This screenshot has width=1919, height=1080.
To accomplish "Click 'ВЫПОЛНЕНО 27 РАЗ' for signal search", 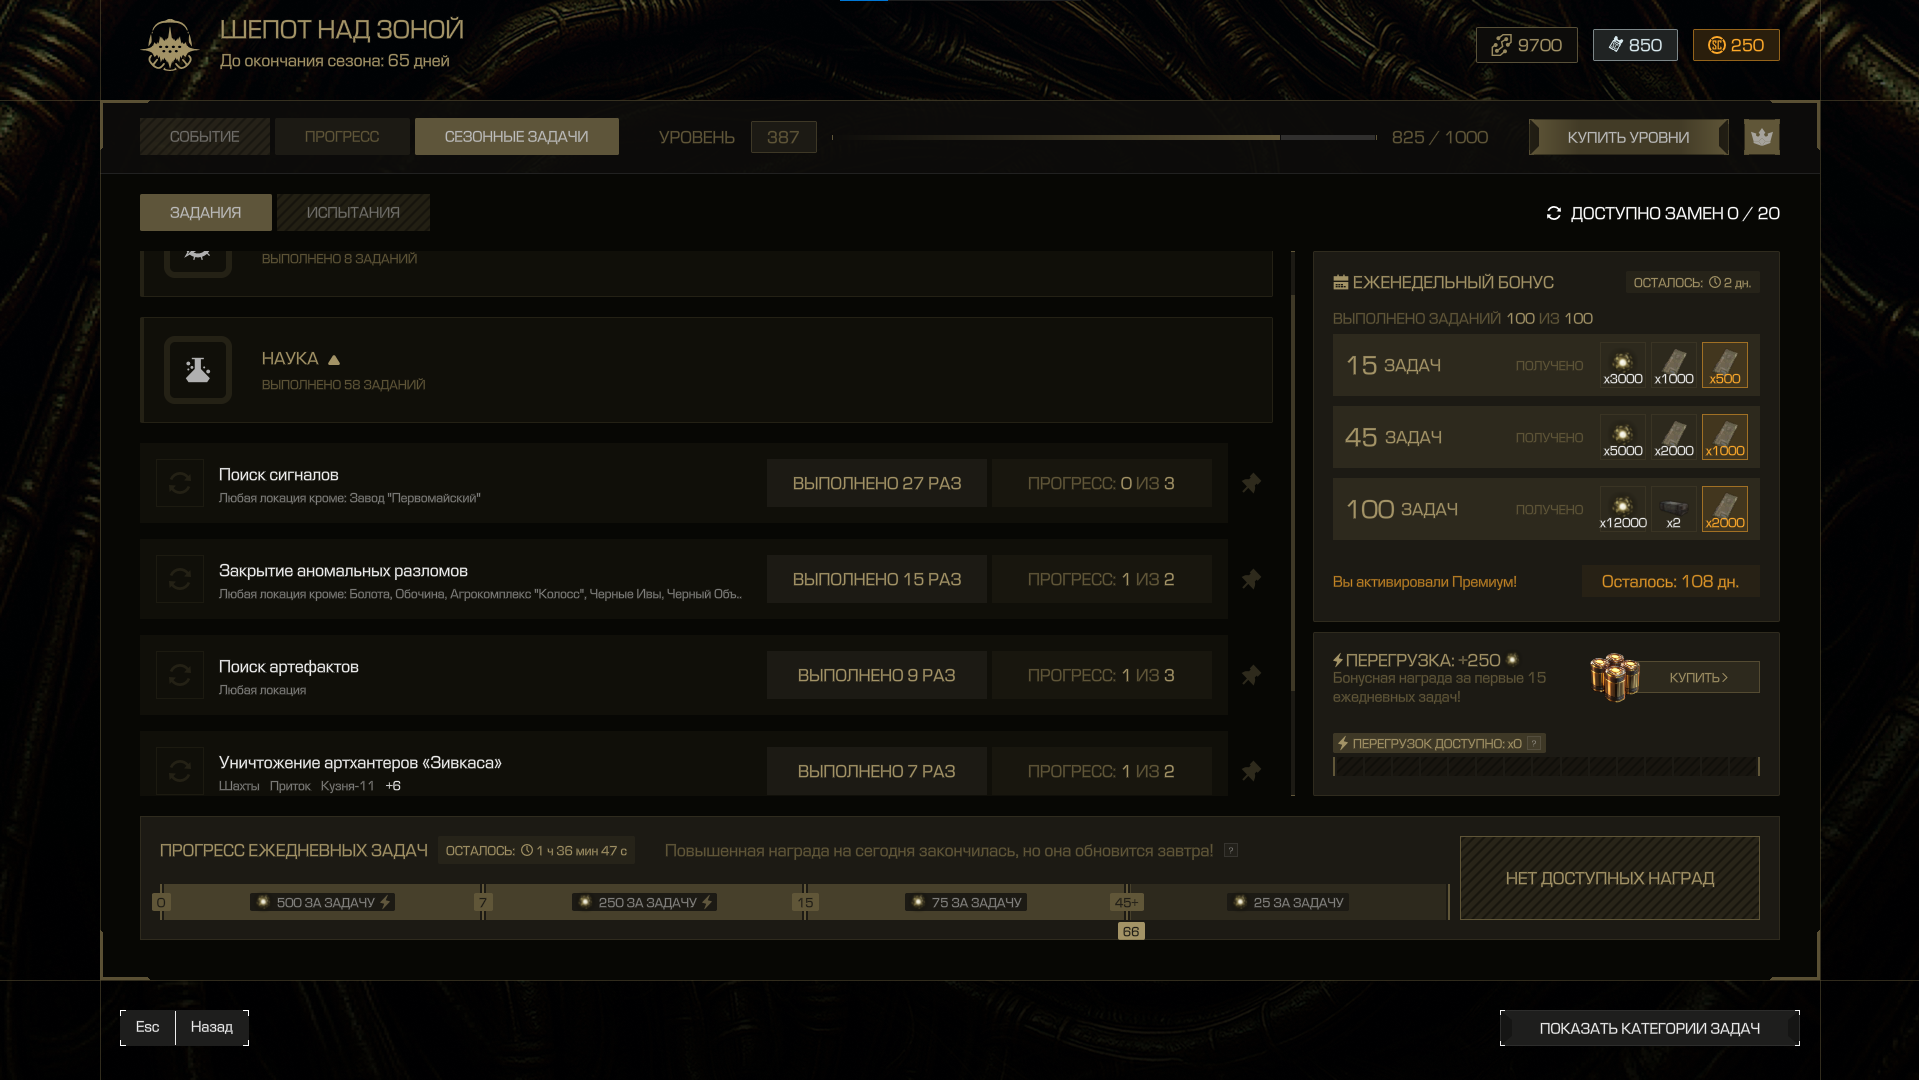I will (876, 483).
